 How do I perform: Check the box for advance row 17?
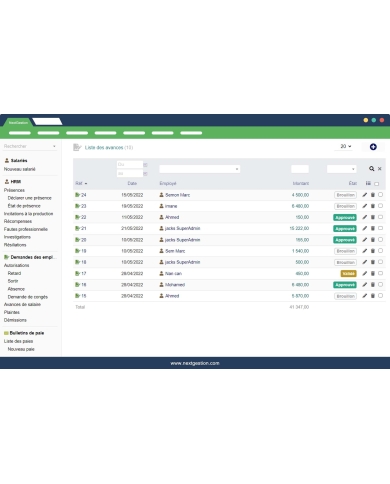point(380,273)
